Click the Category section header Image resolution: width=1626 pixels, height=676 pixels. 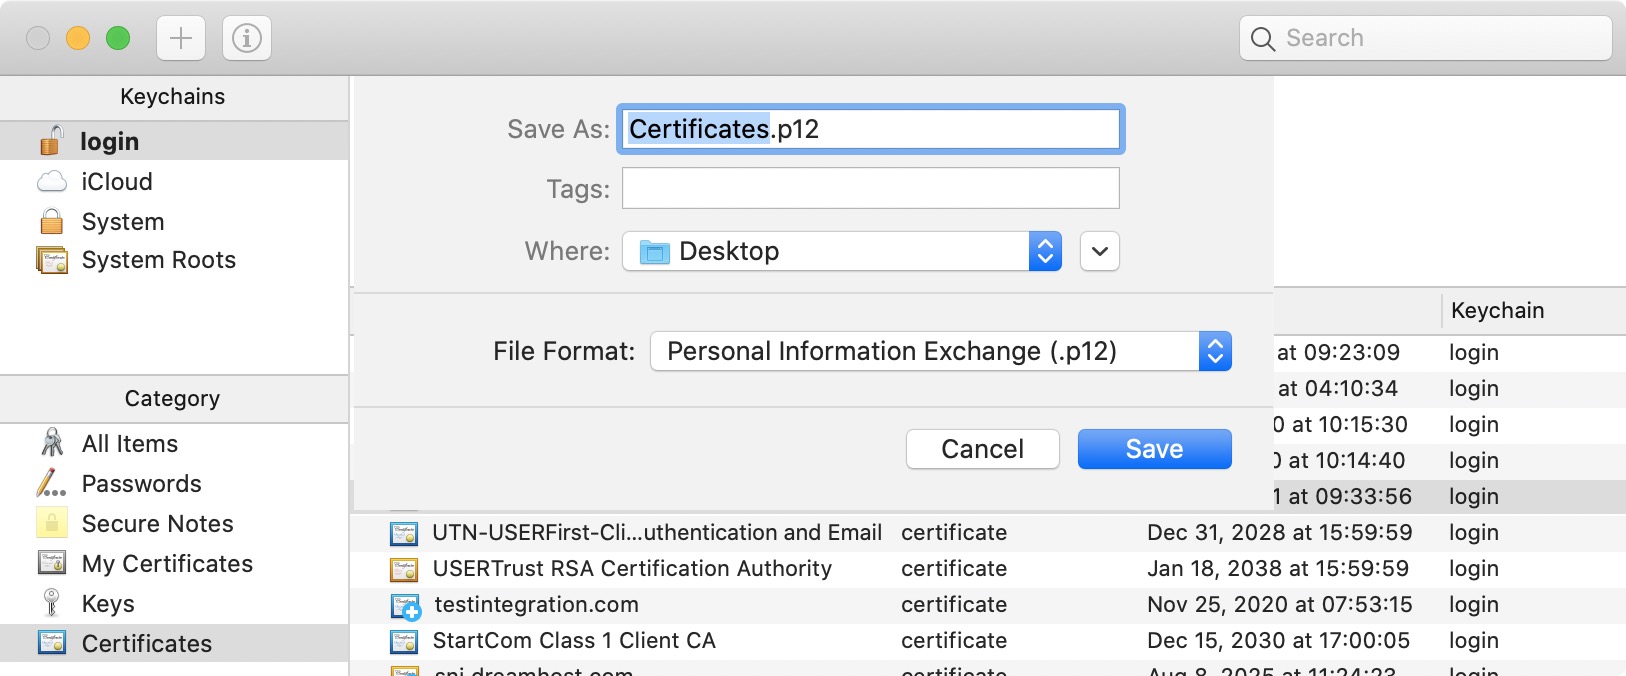[x=174, y=399]
